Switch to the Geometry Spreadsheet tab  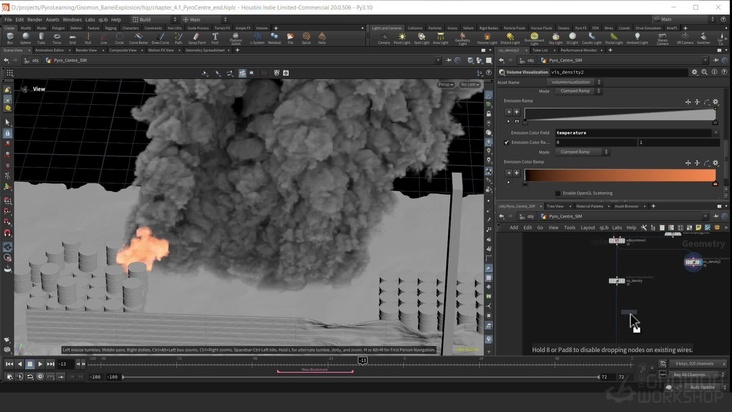[x=205, y=50]
